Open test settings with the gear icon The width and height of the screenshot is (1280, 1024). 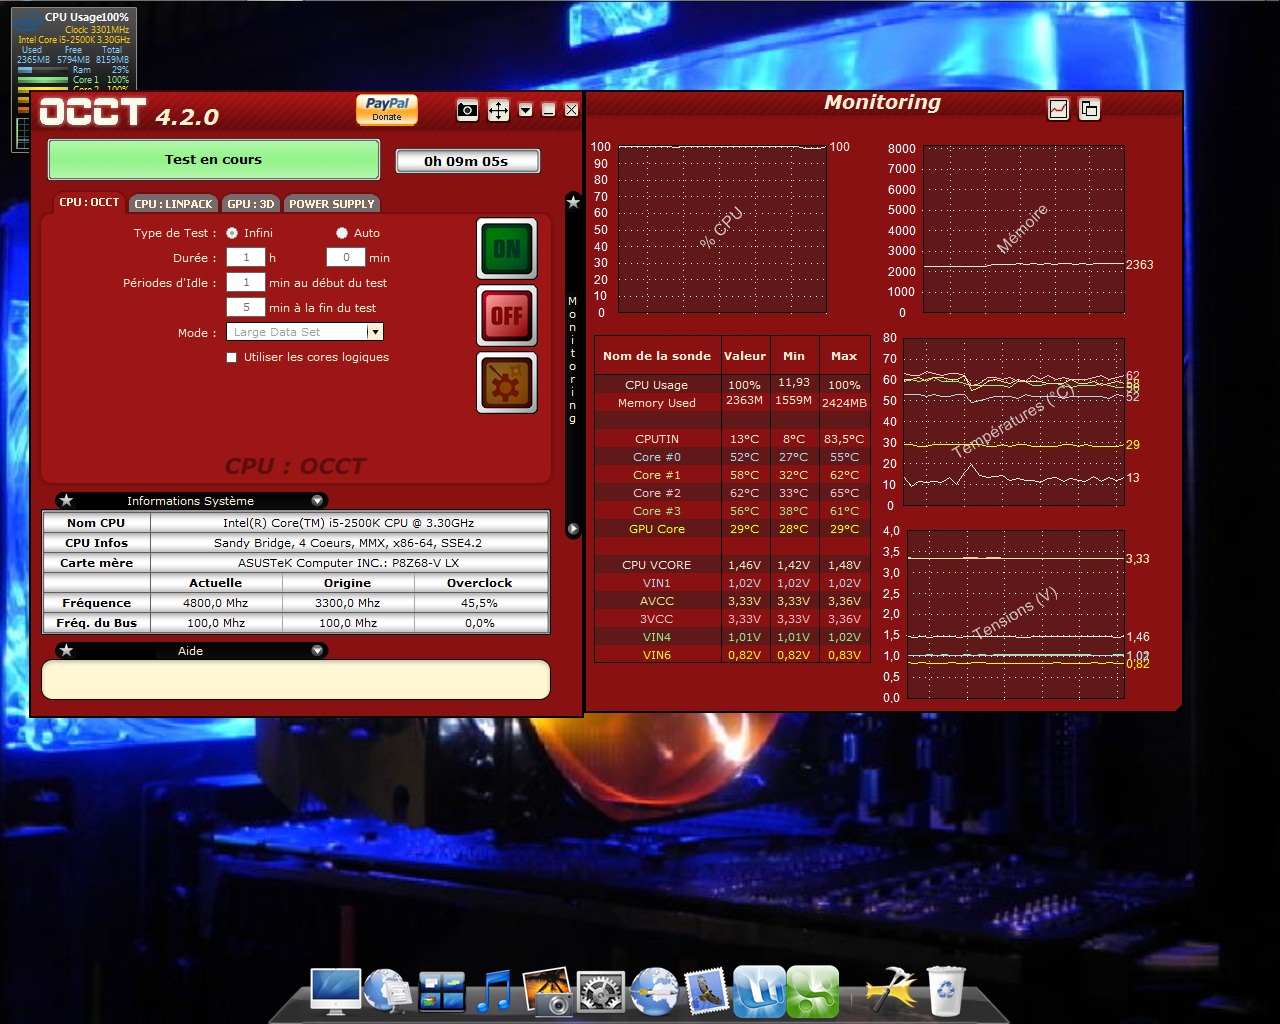click(507, 383)
